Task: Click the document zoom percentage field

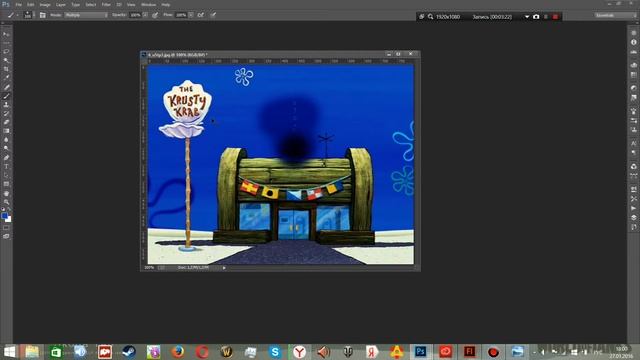Action: [149, 268]
